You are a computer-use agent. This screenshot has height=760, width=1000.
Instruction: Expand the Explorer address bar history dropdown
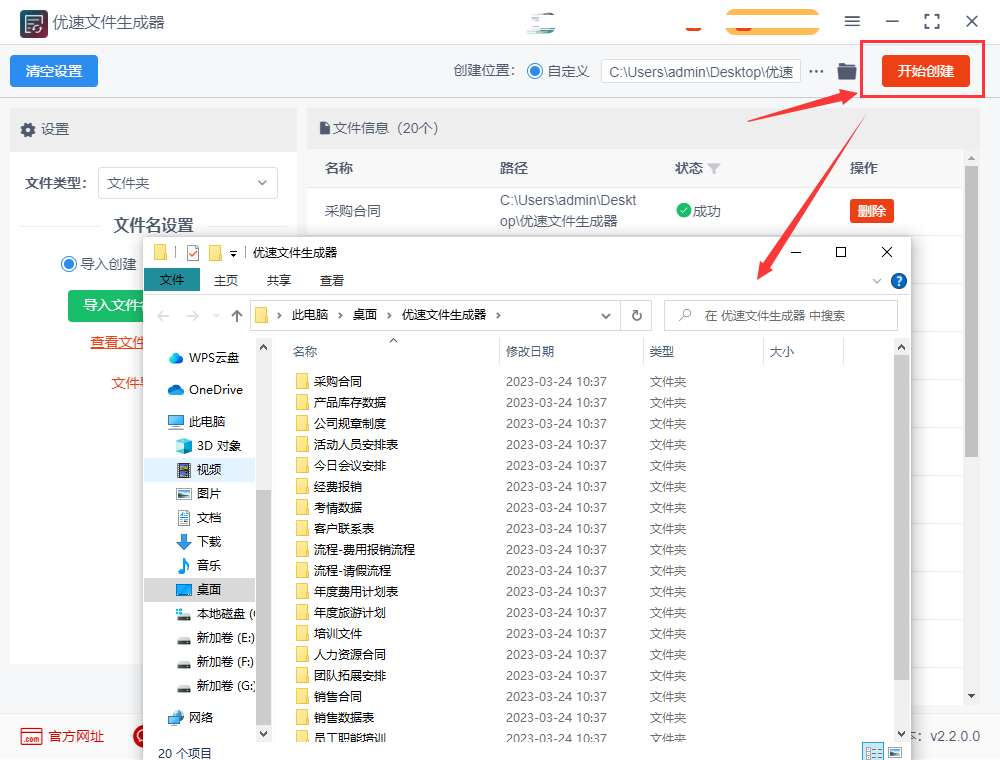pyautogui.click(x=606, y=315)
